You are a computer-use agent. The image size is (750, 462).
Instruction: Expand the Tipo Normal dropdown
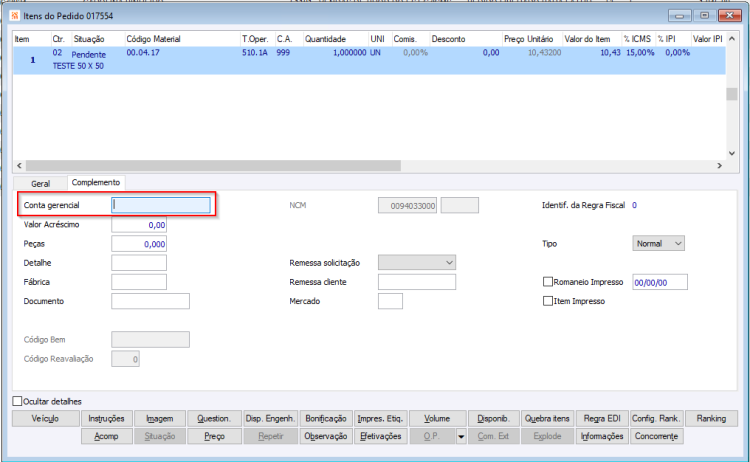tap(658, 243)
